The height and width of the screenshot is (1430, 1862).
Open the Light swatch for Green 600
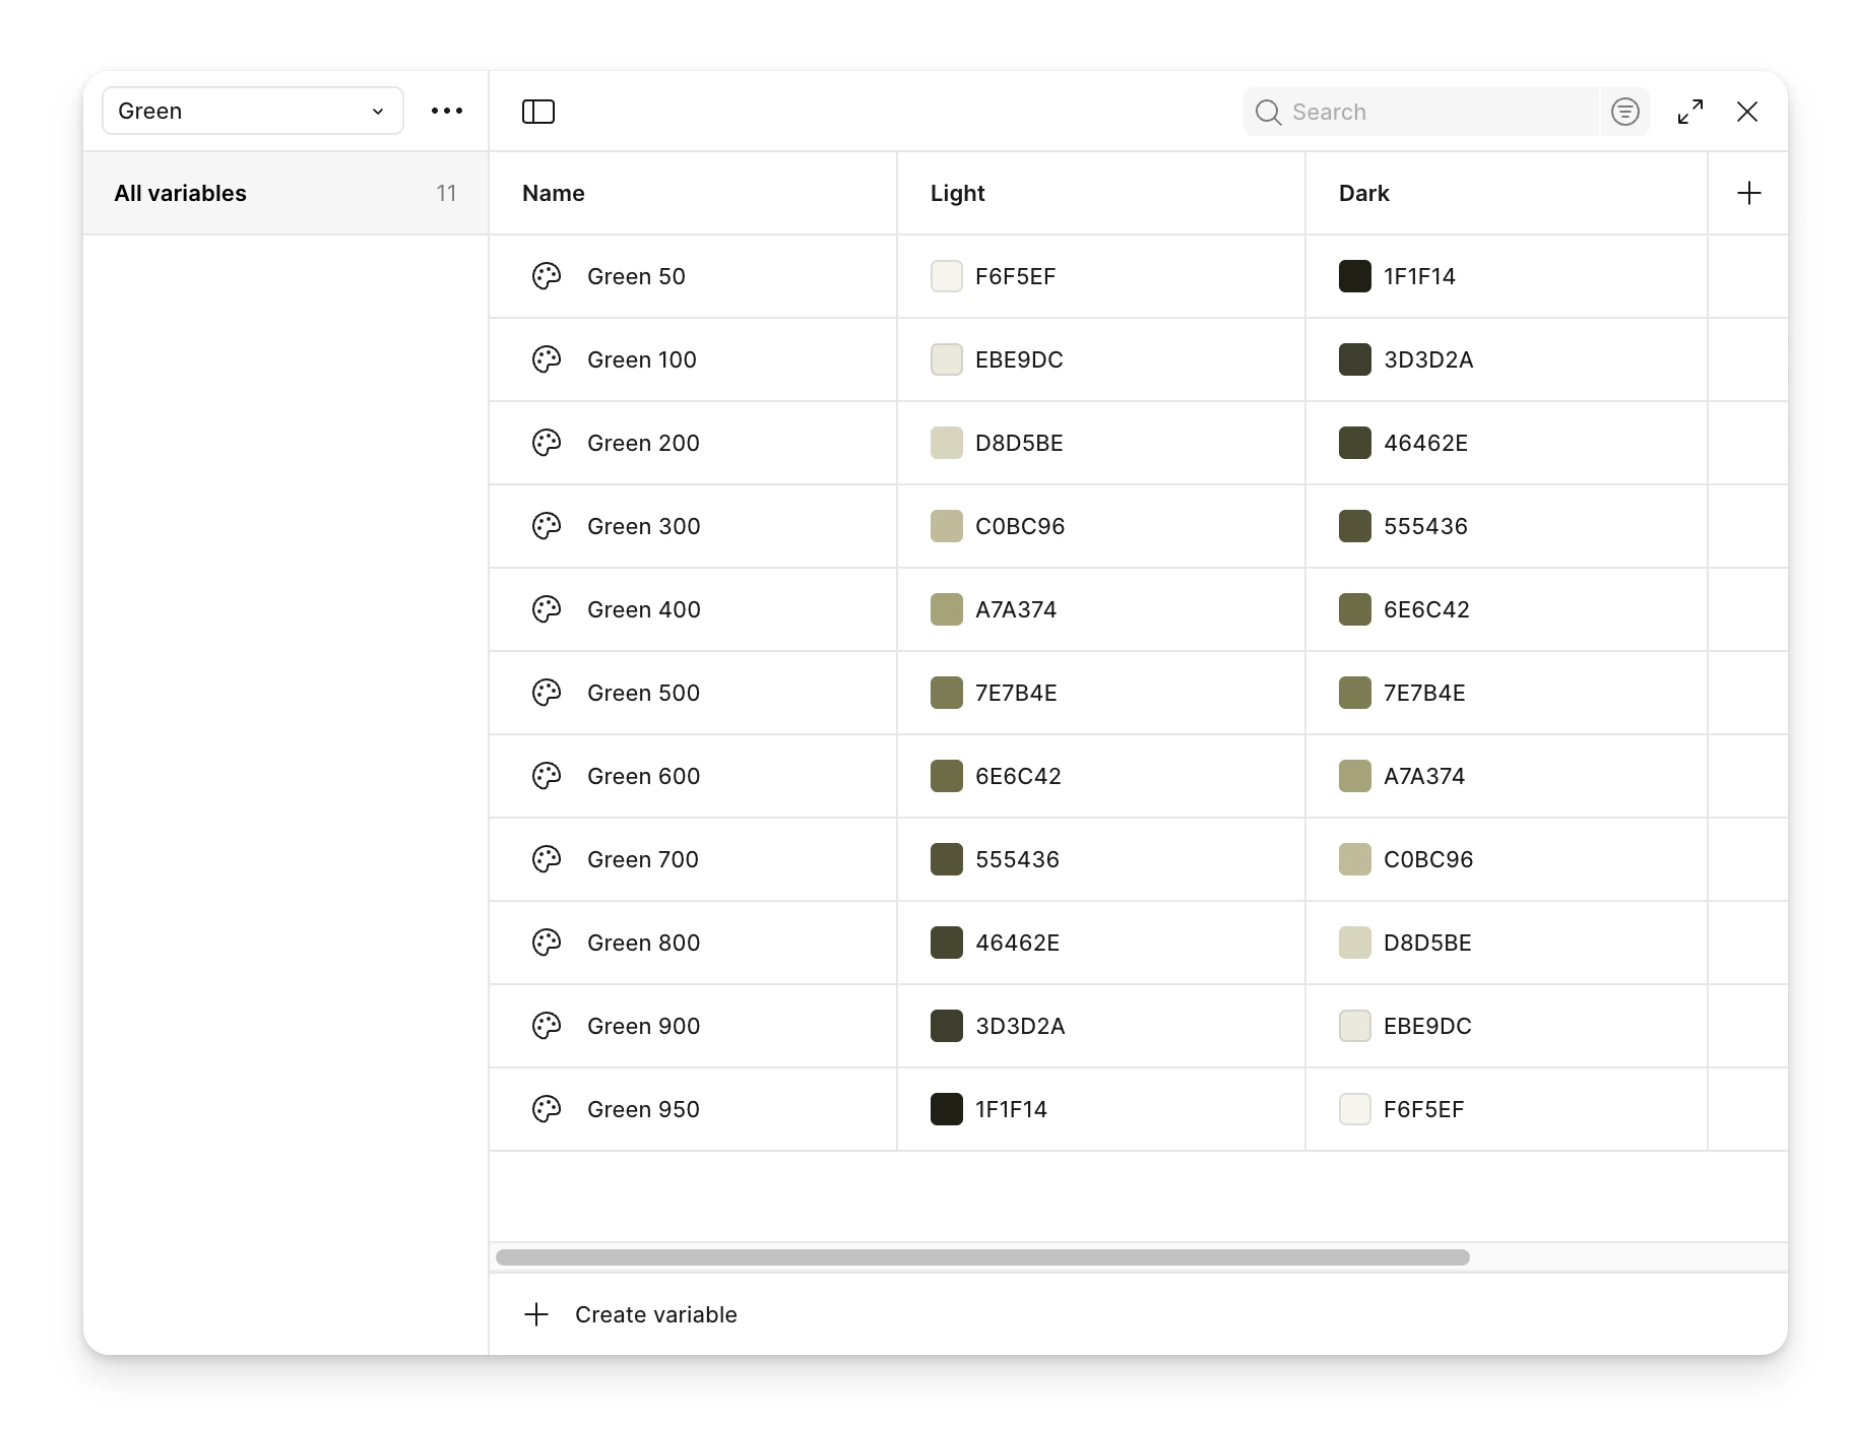pos(946,775)
